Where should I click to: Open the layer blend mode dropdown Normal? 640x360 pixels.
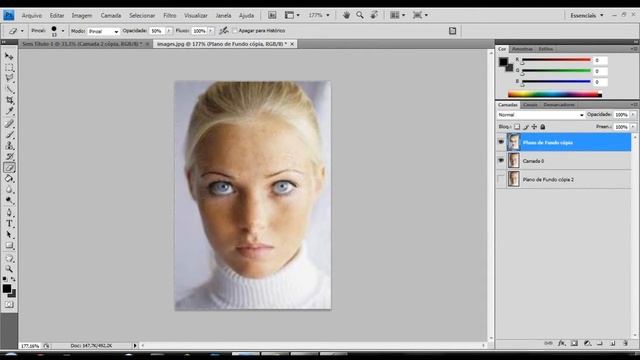coord(541,115)
